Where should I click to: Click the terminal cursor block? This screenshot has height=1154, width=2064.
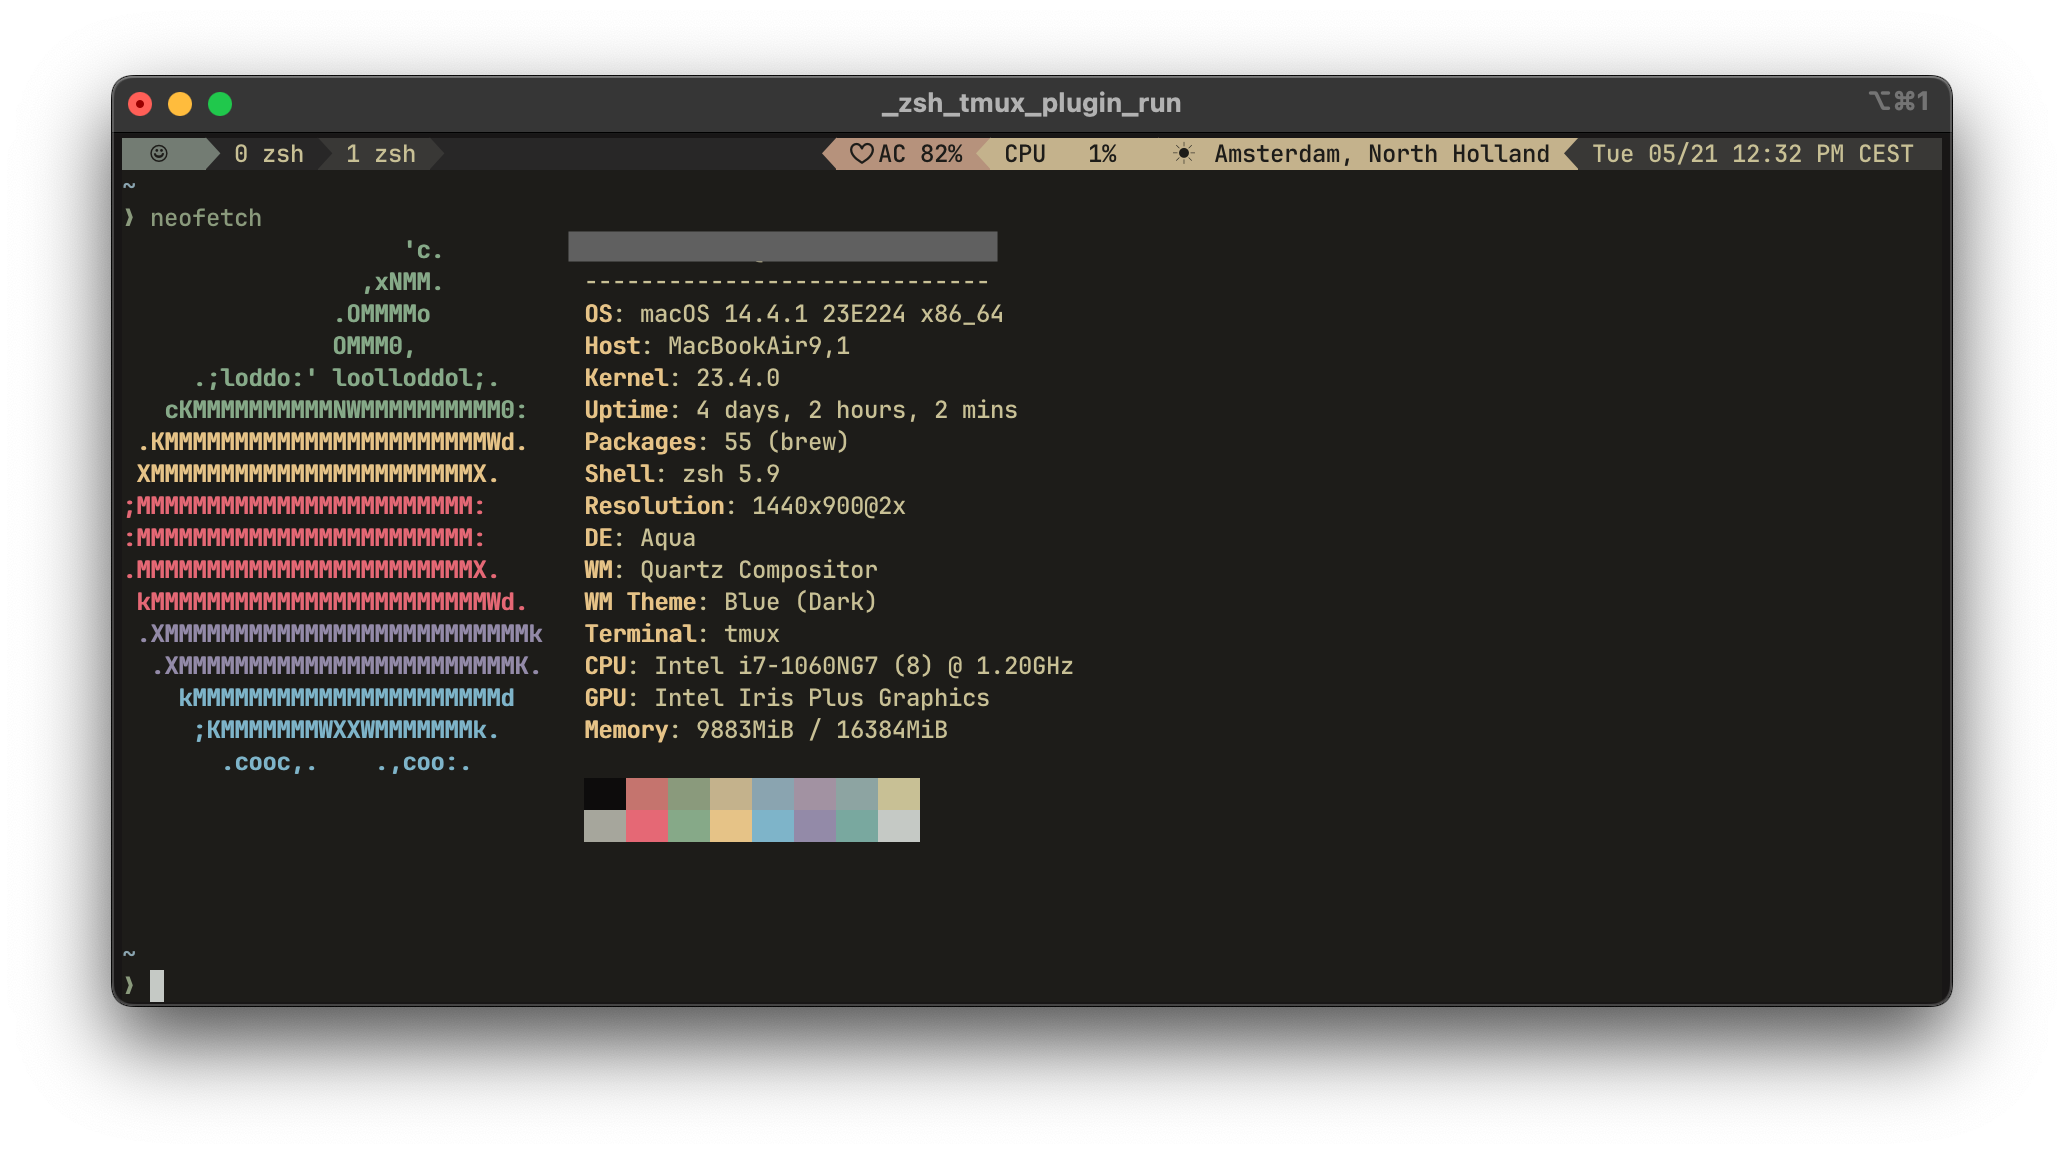point(157,986)
